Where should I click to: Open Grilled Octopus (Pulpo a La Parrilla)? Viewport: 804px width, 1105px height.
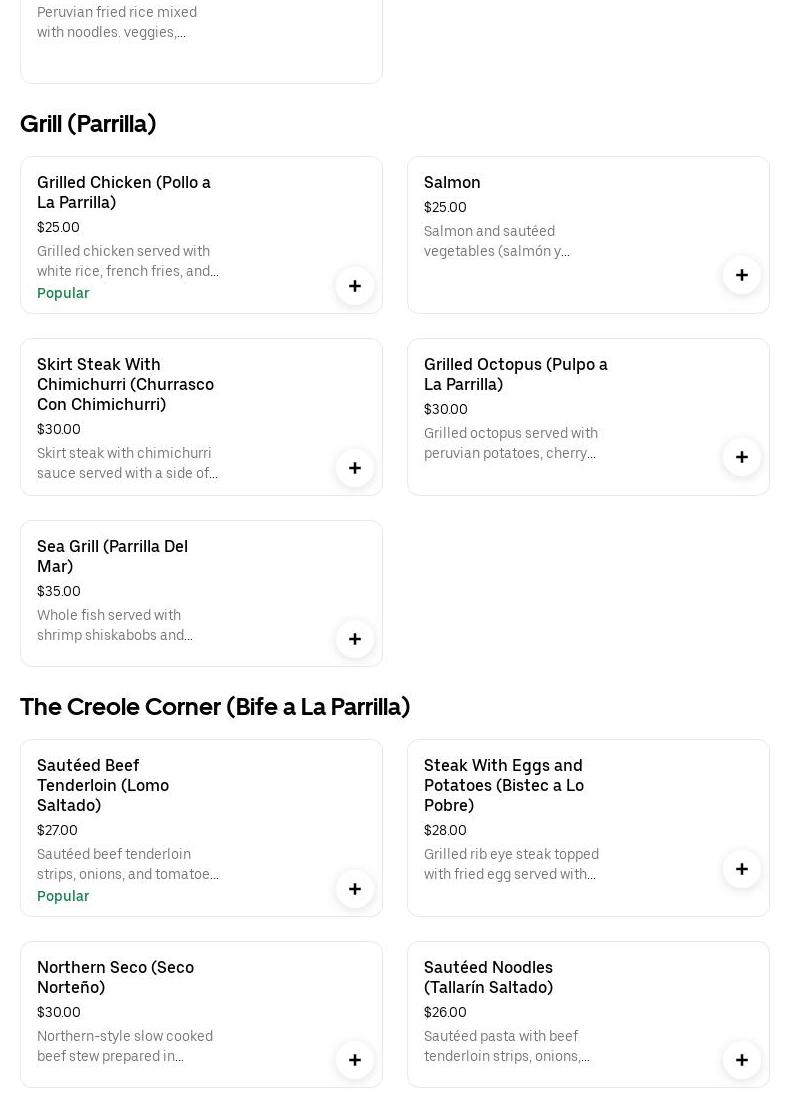515,374
